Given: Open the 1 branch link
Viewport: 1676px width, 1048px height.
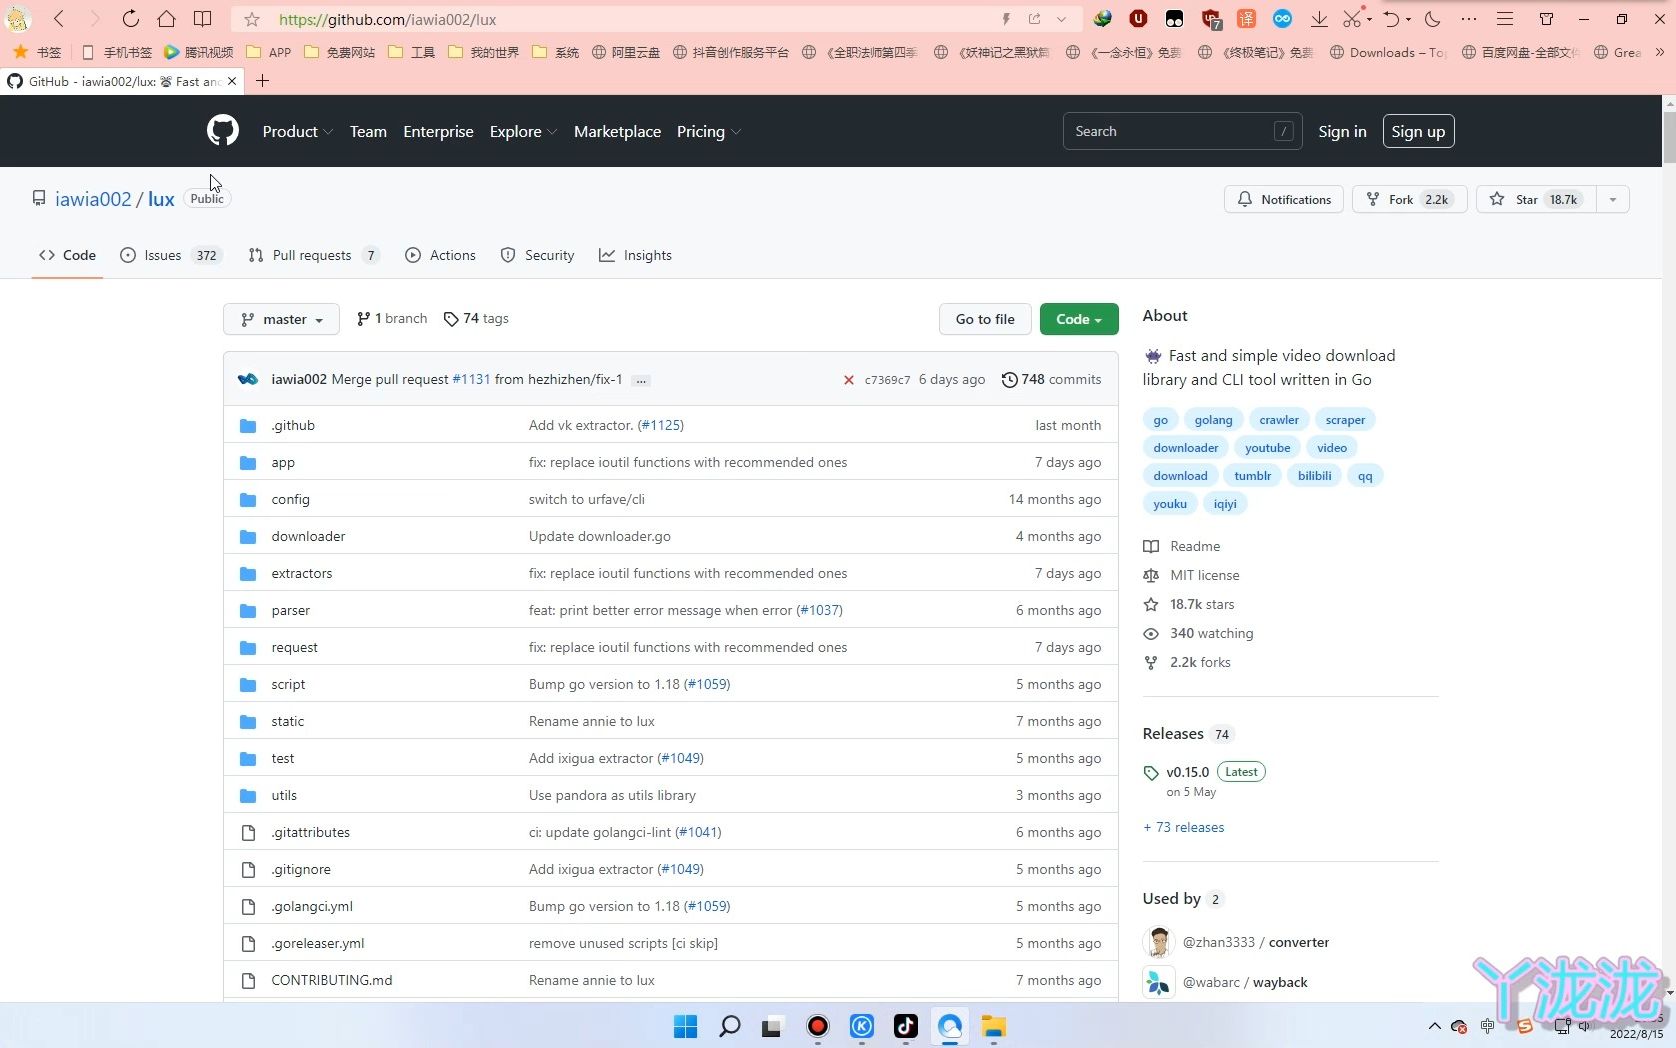Looking at the screenshot, I should pyautogui.click(x=392, y=319).
